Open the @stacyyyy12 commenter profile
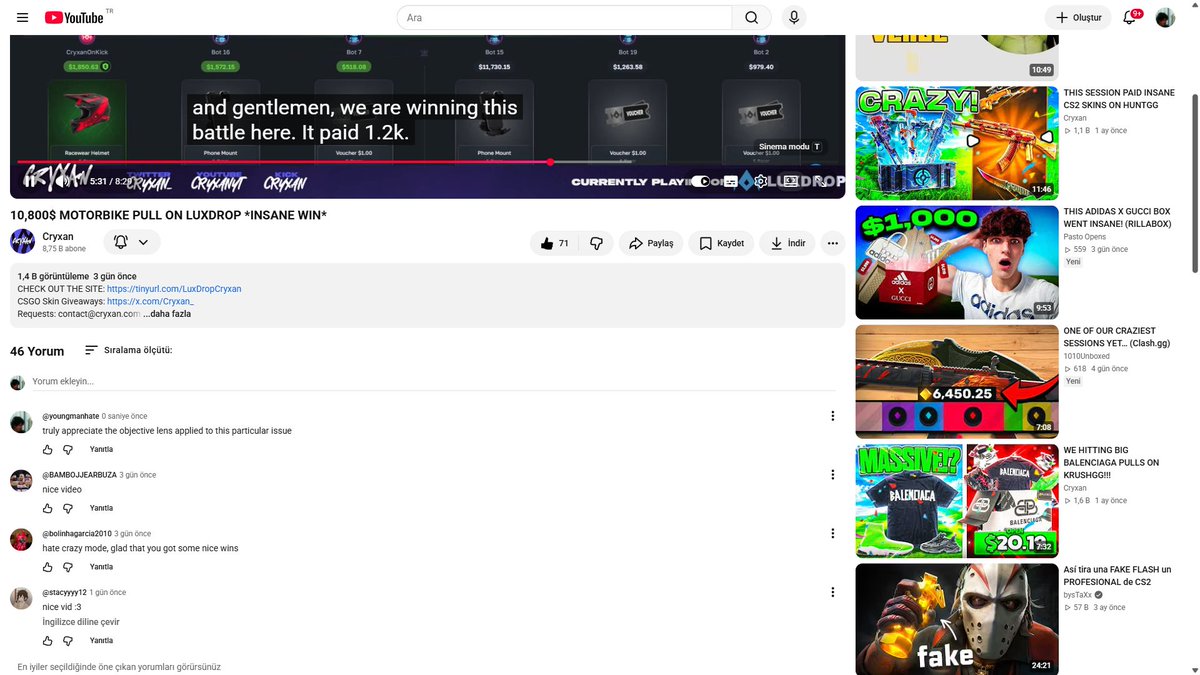 tap(64, 592)
